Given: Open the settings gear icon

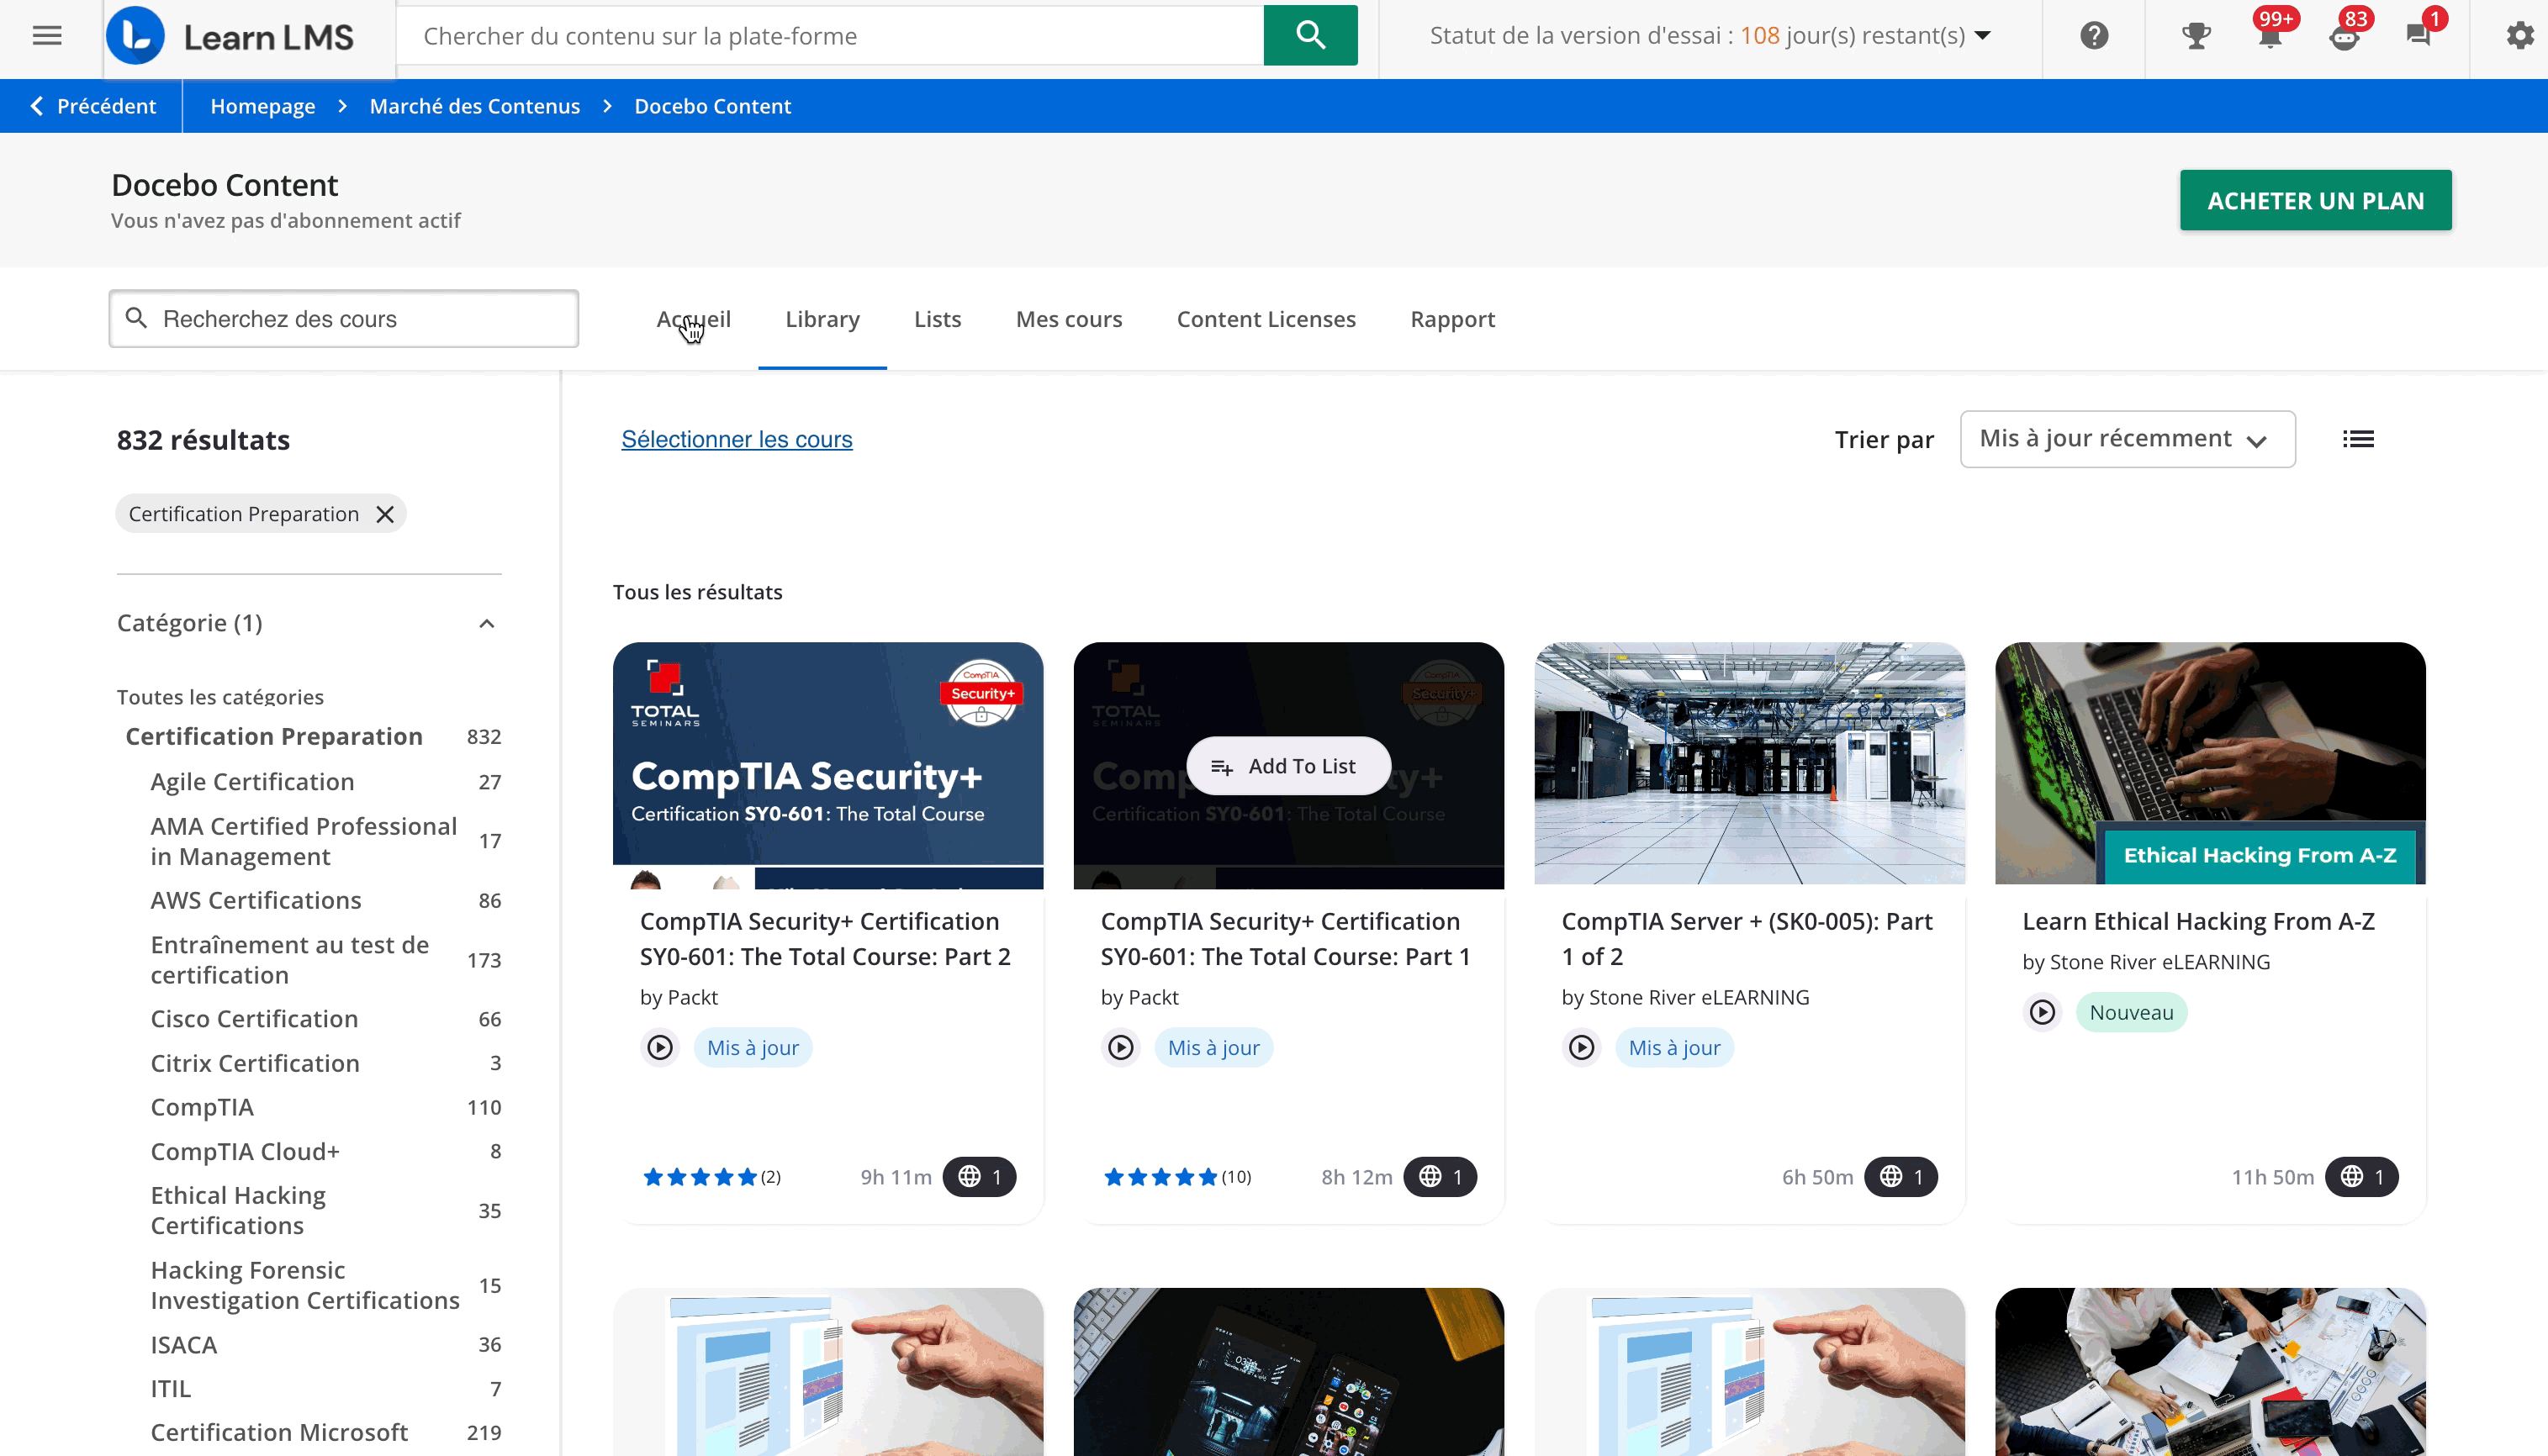Looking at the screenshot, I should (2519, 36).
